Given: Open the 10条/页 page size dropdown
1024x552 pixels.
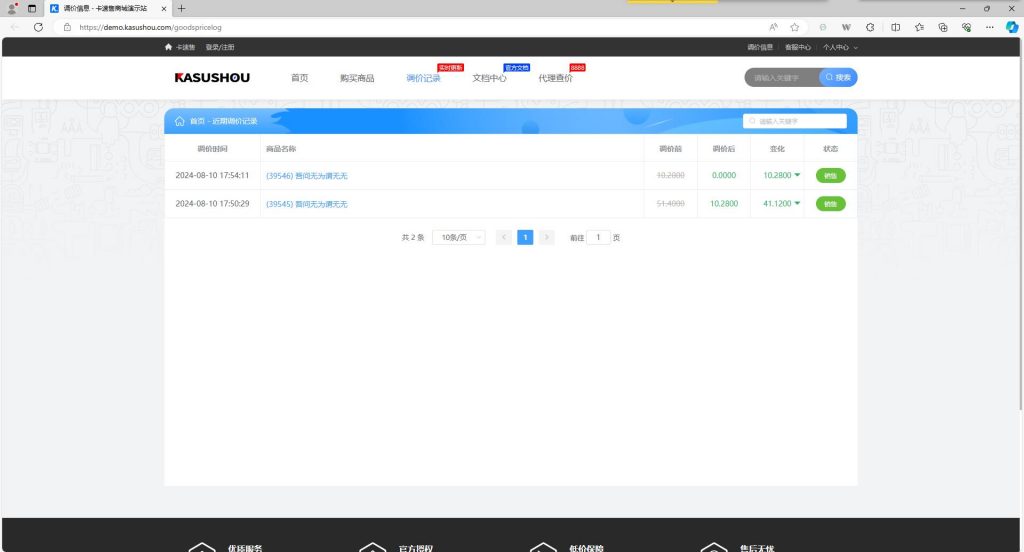Looking at the screenshot, I should point(458,237).
